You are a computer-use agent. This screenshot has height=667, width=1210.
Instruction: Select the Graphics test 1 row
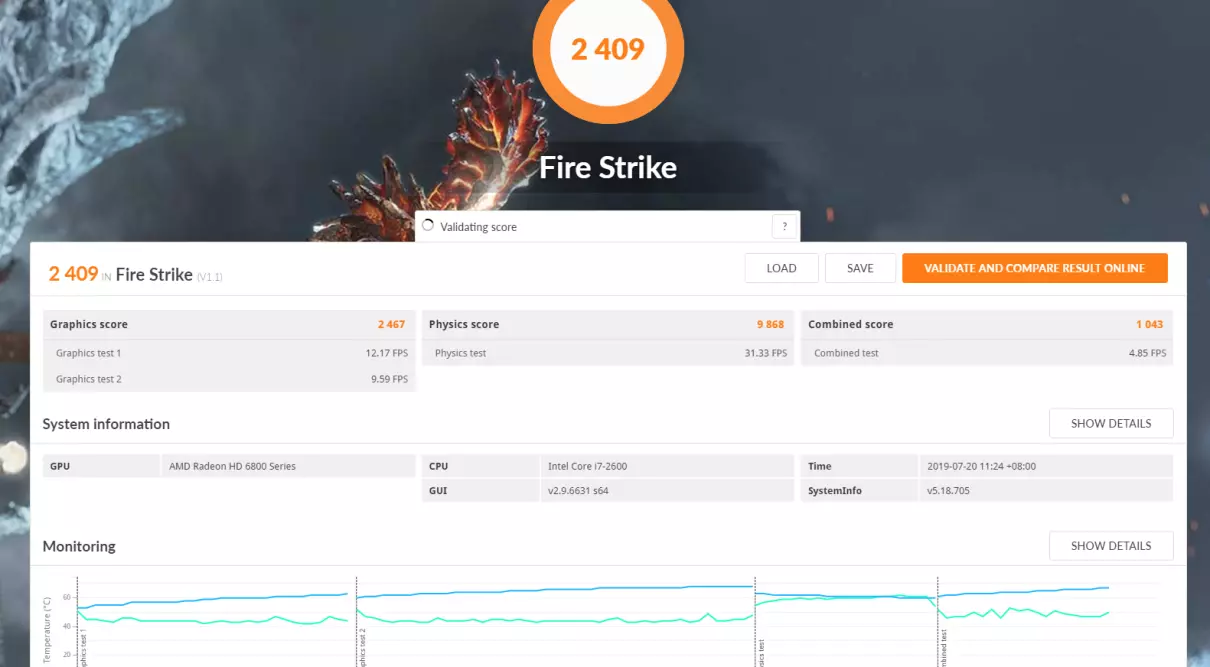point(229,353)
